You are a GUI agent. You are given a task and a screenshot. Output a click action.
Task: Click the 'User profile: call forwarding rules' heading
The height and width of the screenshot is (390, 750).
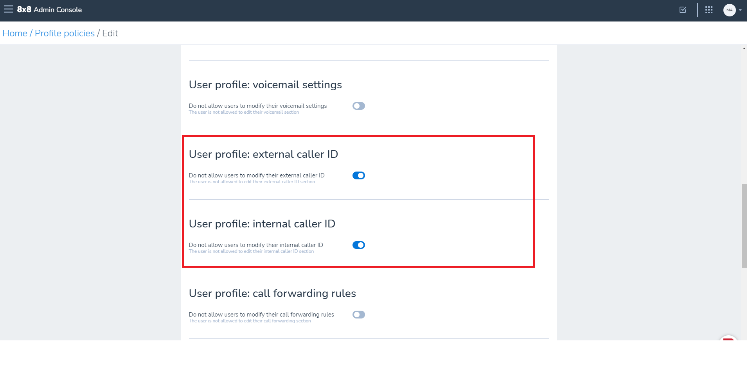(273, 293)
